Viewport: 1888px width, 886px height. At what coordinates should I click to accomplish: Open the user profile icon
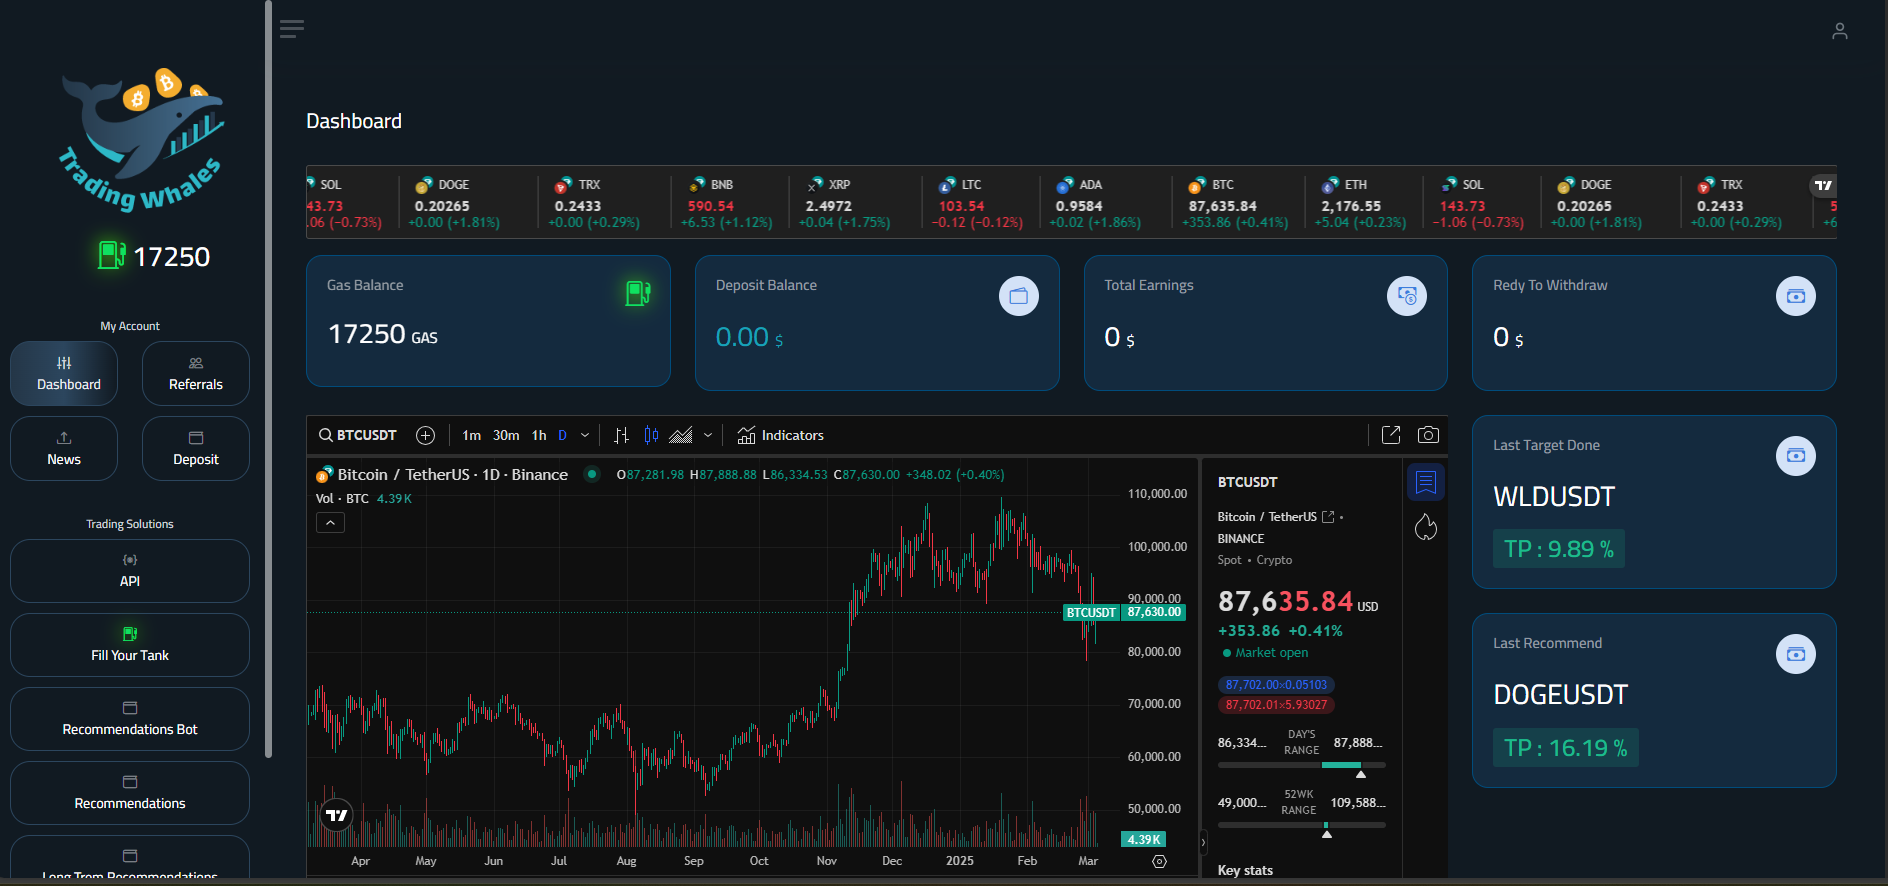coord(1839,31)
